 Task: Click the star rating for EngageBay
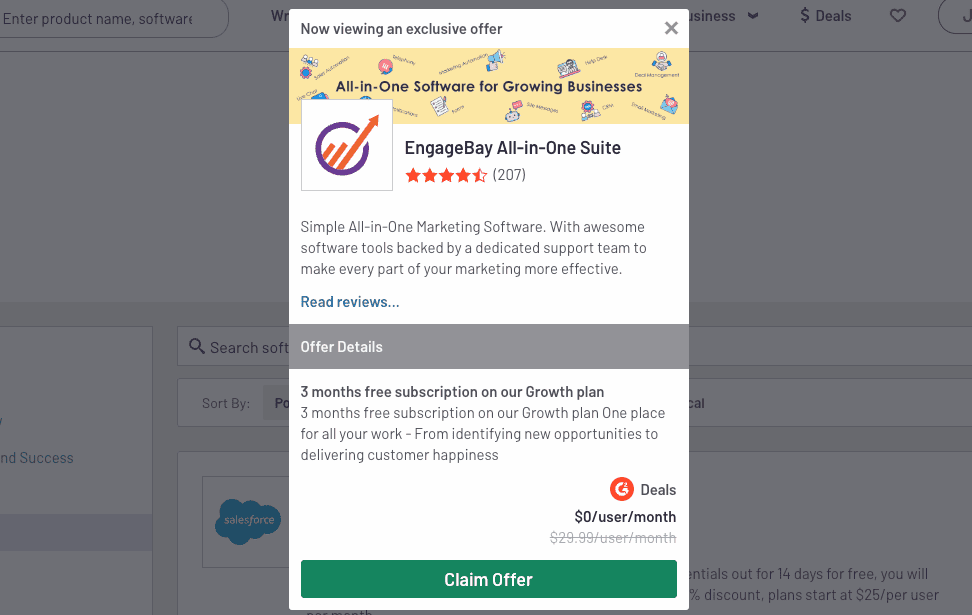point(446,175)
